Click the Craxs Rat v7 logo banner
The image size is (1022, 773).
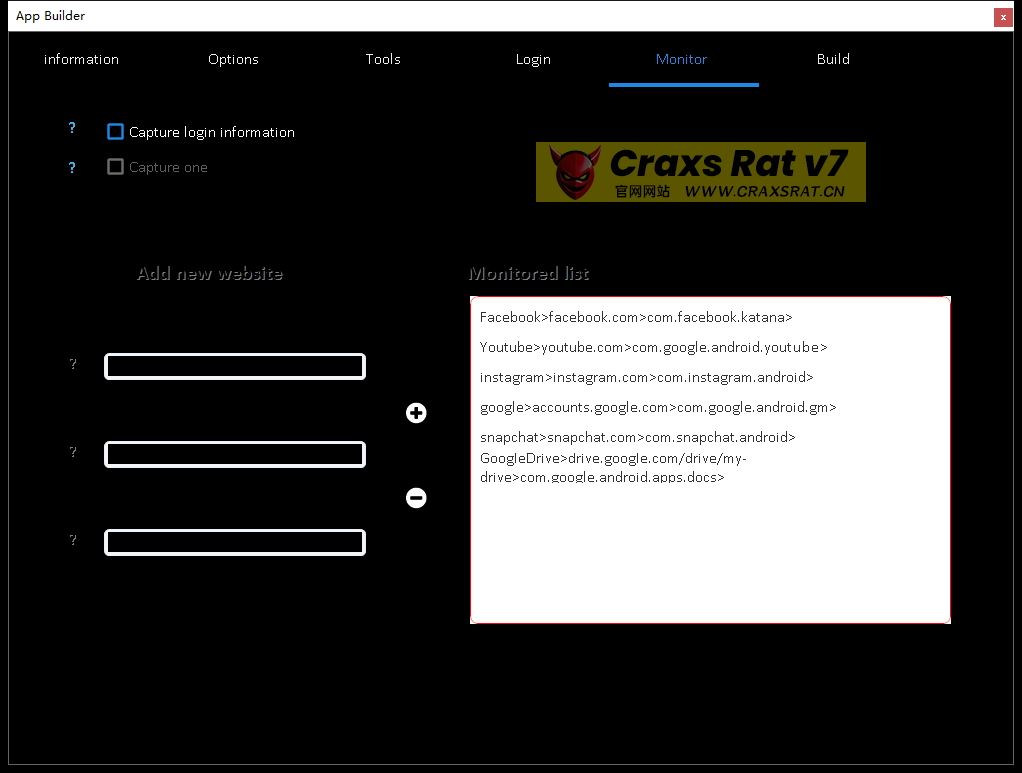tap(700, 171)
